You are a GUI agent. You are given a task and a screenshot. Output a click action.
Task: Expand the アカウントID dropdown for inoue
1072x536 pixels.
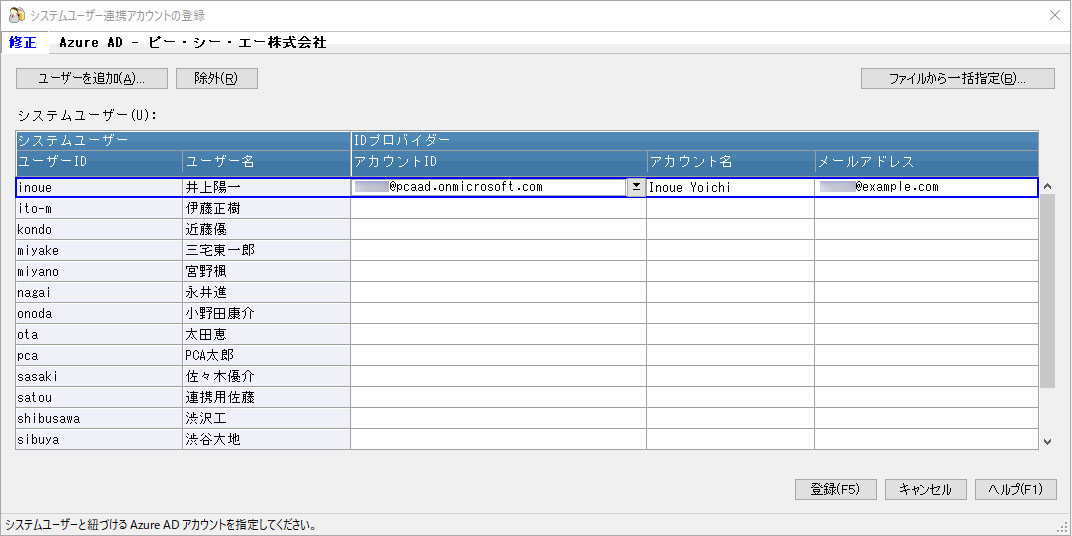[x=635, y=187]
